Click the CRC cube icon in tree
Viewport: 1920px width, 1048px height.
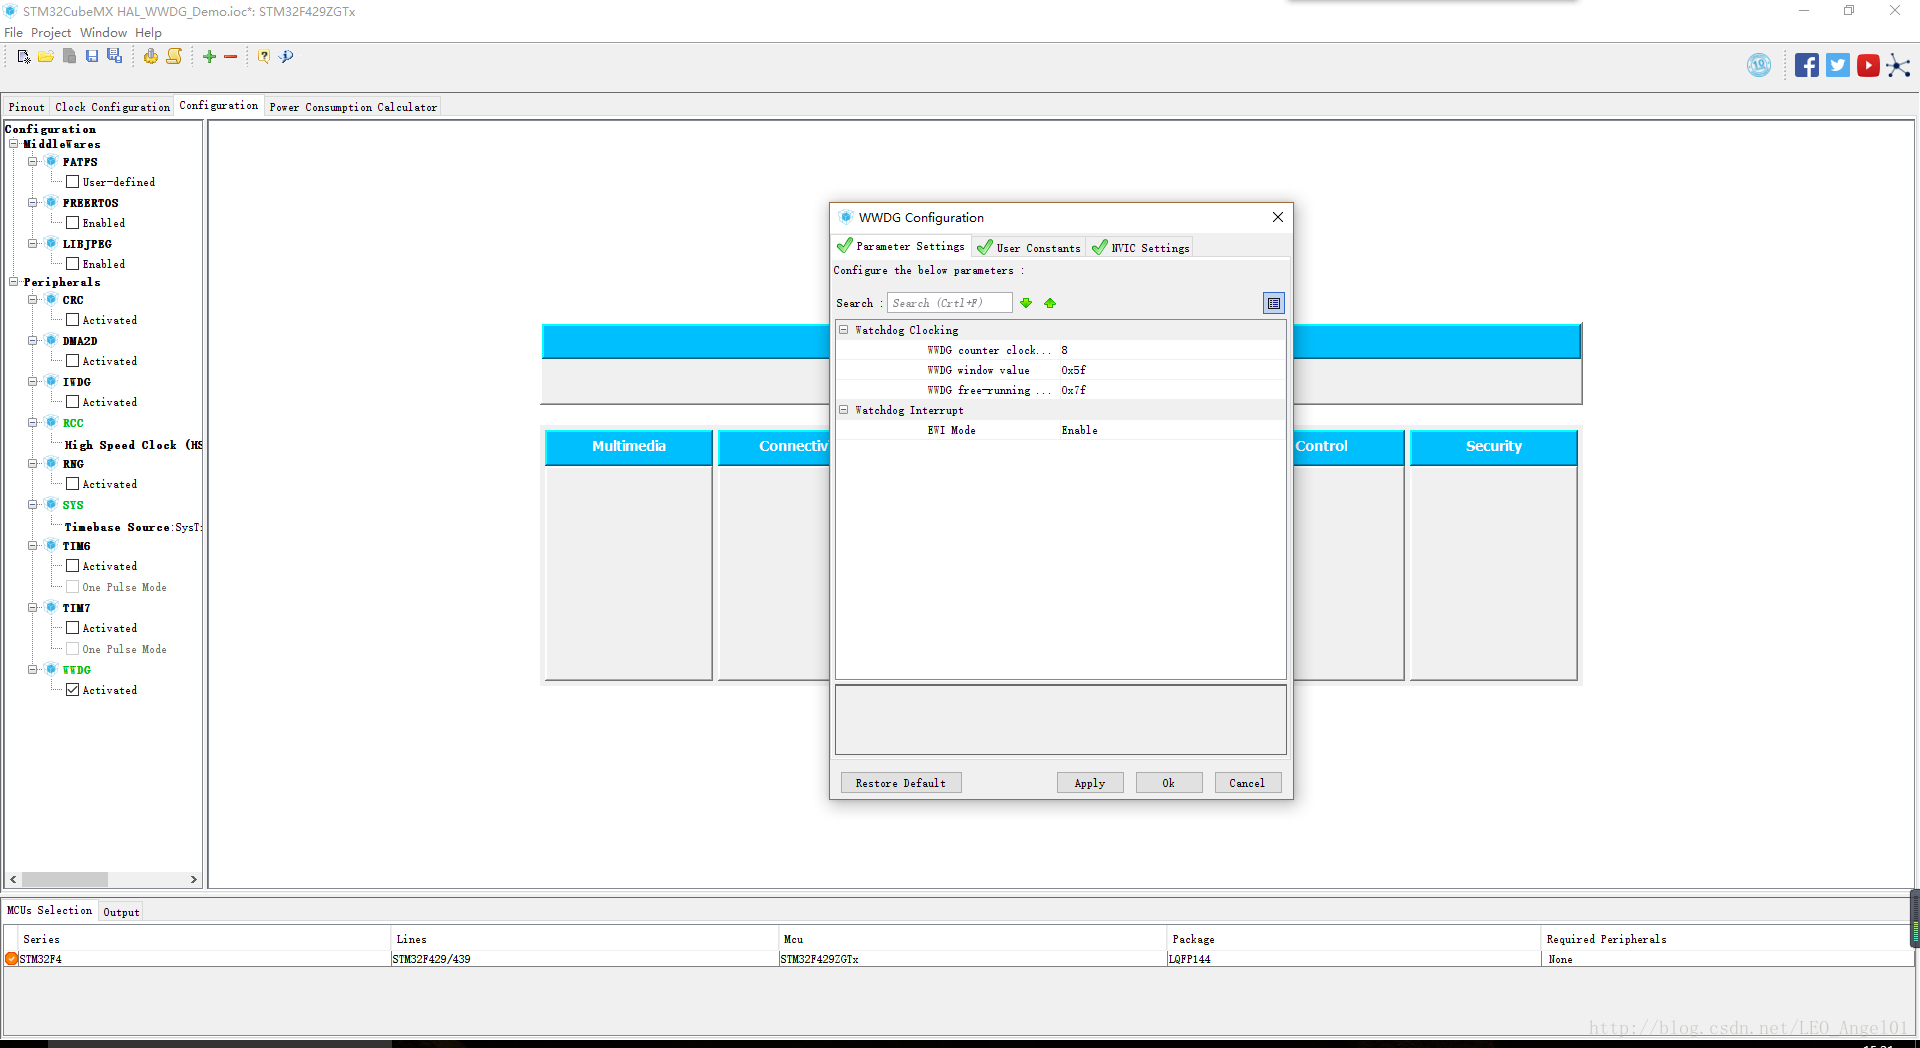(x=51, y=299)
